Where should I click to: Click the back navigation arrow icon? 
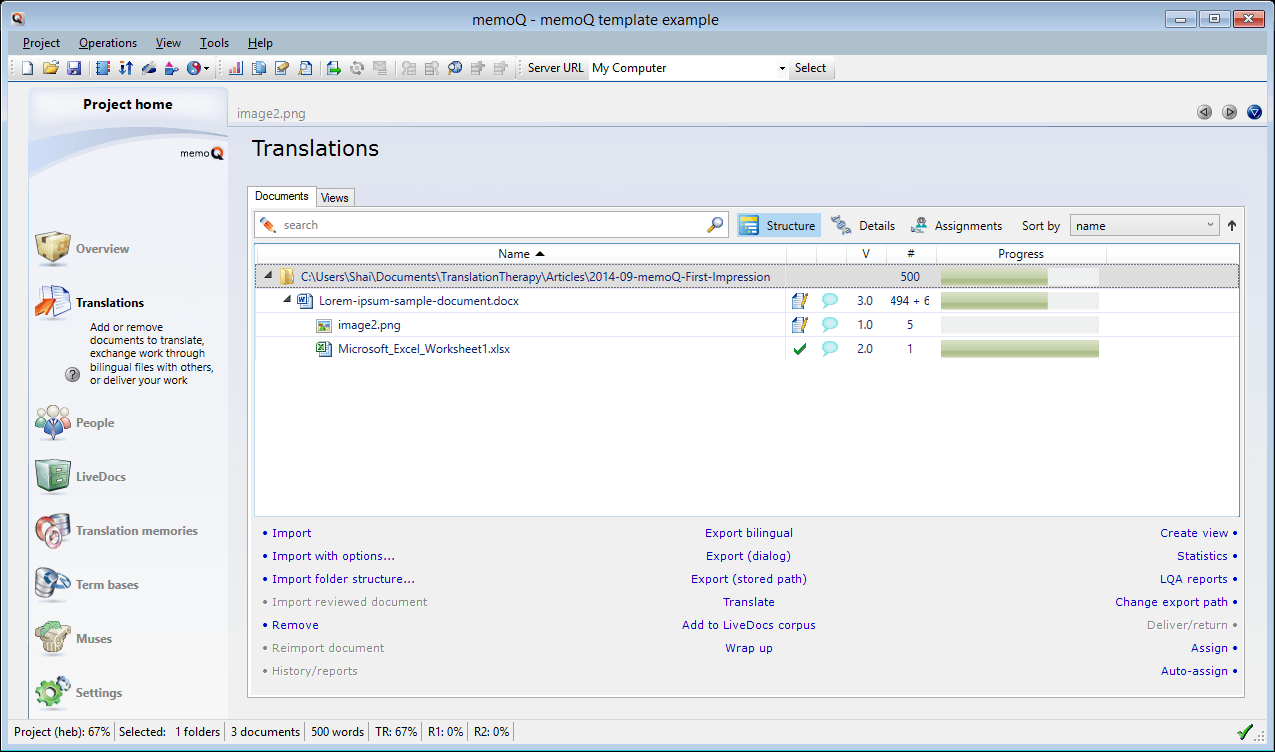(x=1205, y=113)
